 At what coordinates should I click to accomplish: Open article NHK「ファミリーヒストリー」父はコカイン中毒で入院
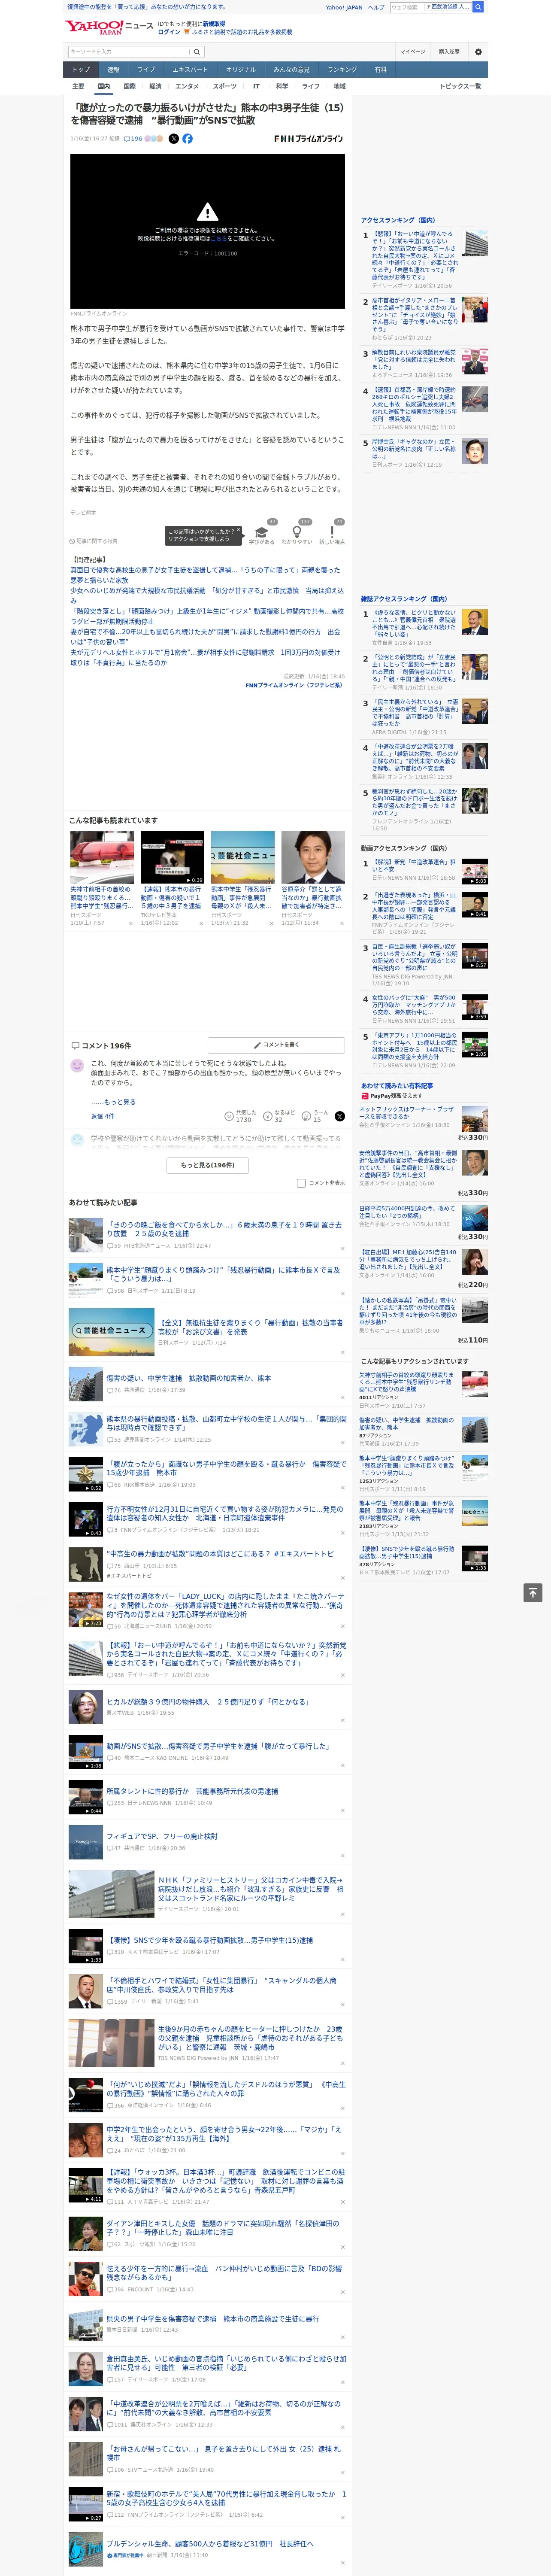point(251,1888)
